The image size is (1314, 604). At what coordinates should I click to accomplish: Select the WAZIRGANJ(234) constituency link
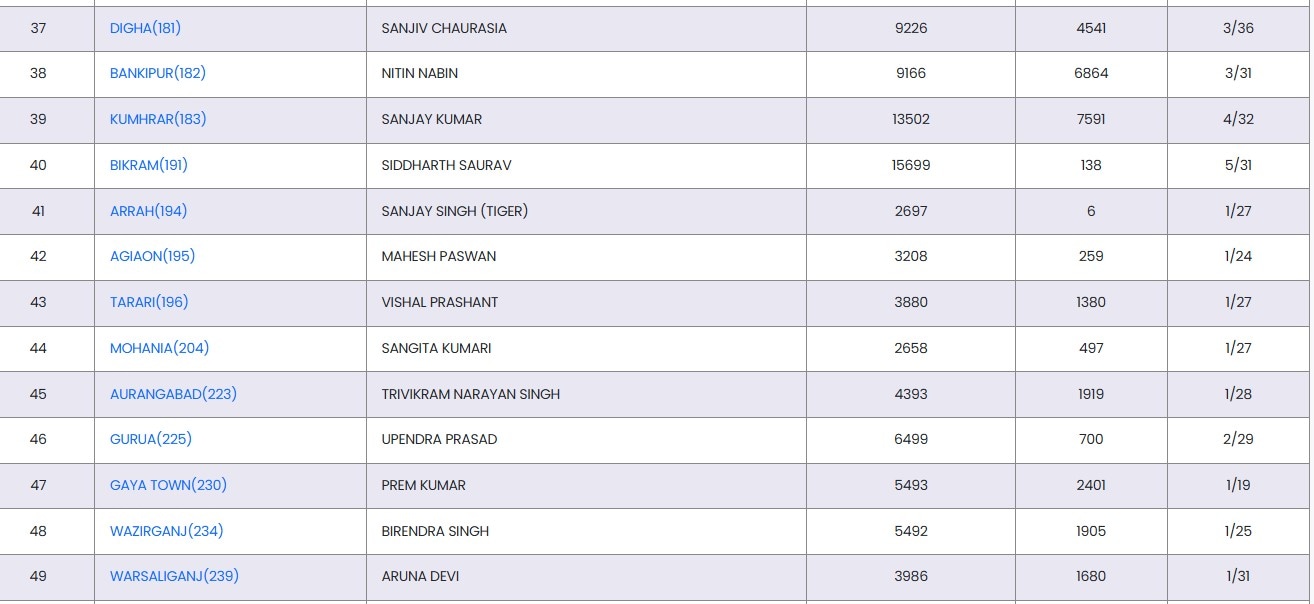point(166,531)
